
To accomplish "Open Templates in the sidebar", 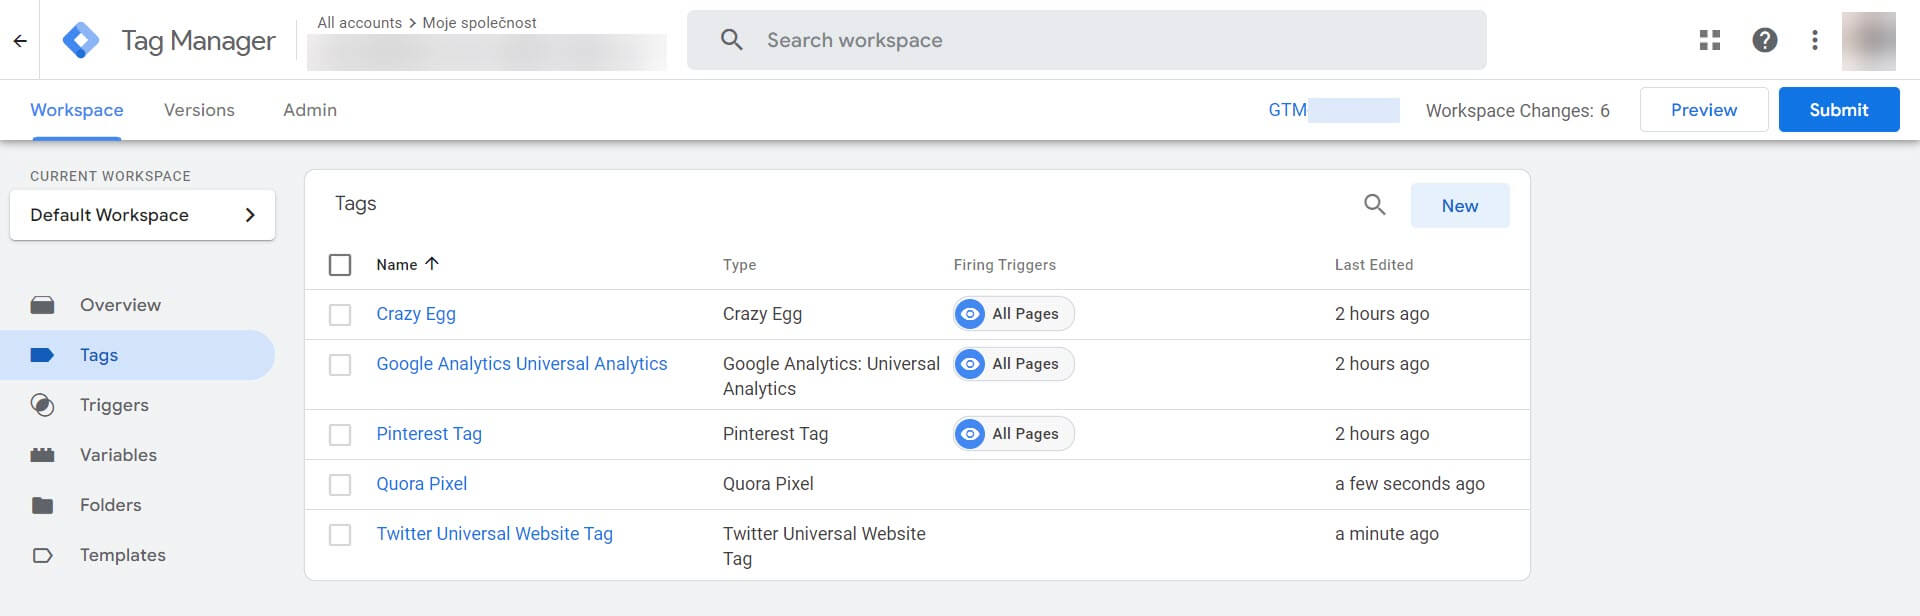I will [138, 555].
